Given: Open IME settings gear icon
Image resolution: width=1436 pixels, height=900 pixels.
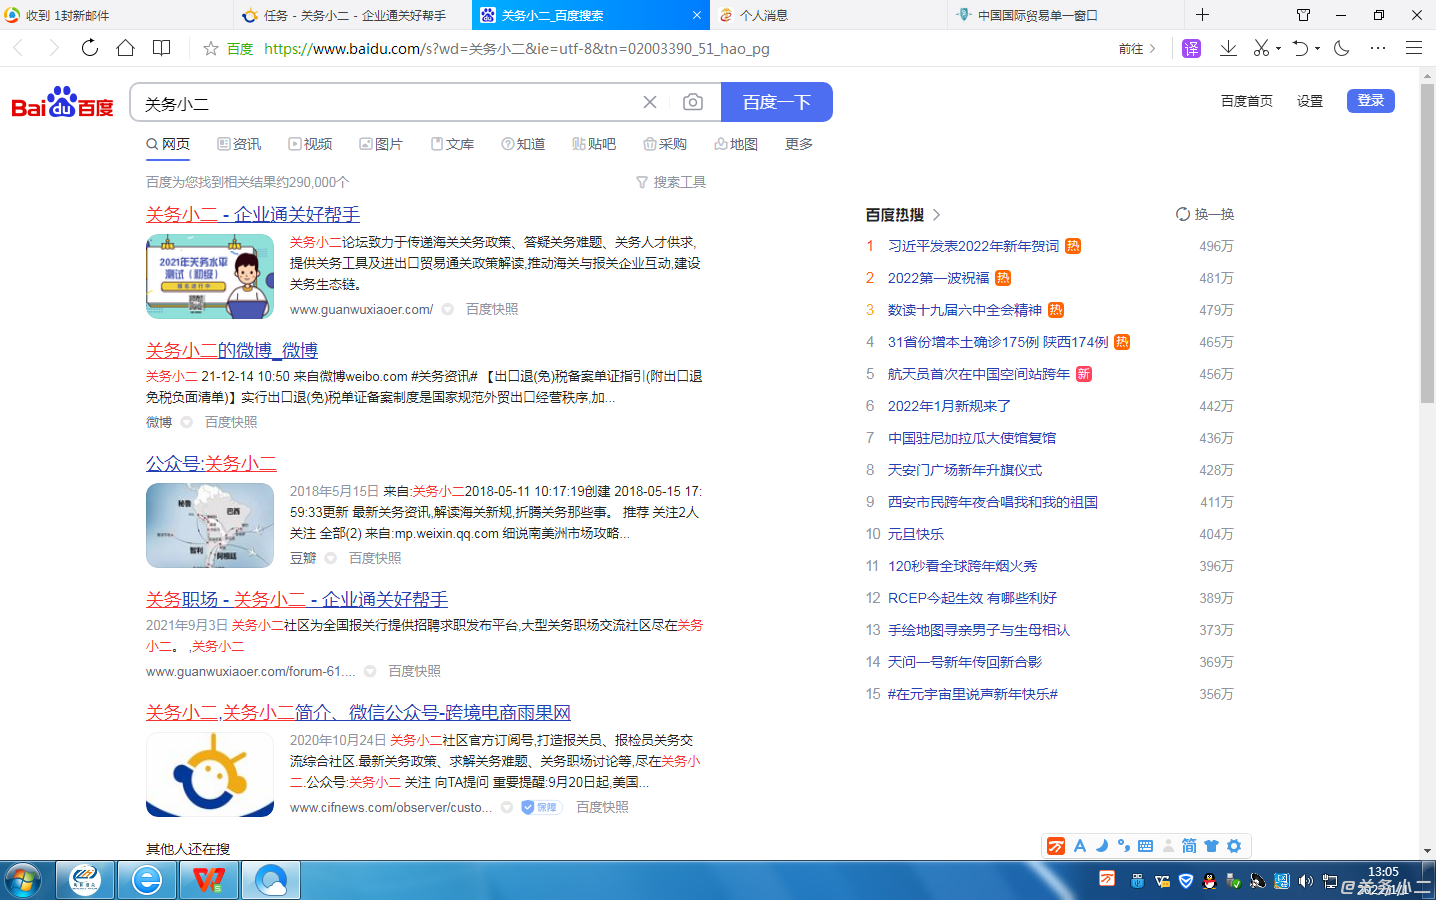Looking at the screenshot, I should [x=1234, y=846].
